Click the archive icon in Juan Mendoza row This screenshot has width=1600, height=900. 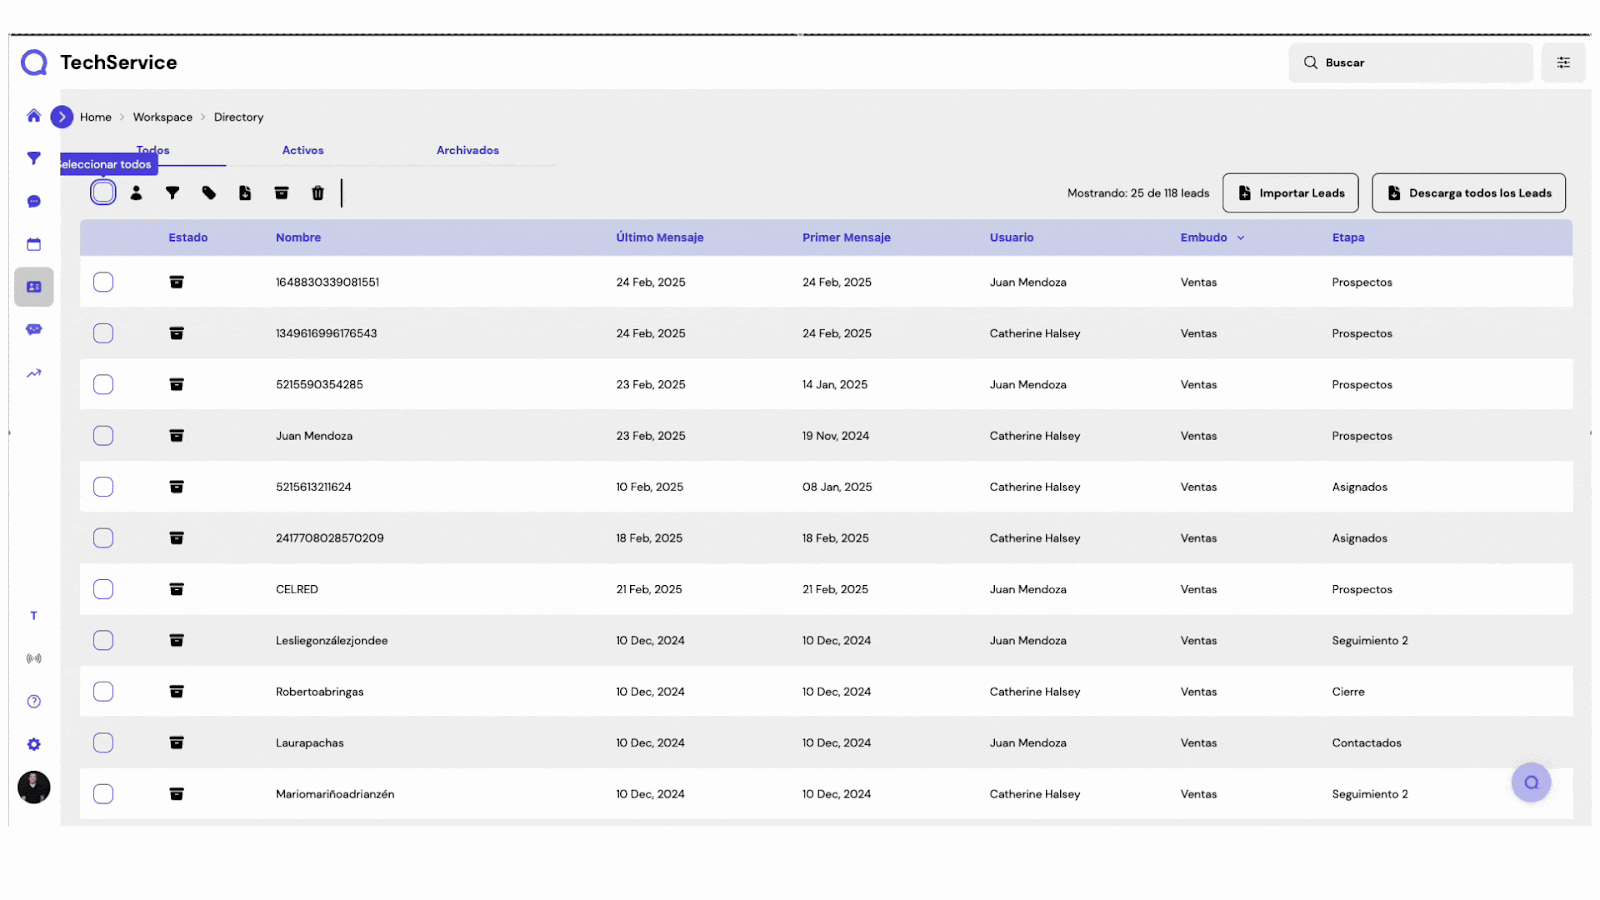coord(176,436)
